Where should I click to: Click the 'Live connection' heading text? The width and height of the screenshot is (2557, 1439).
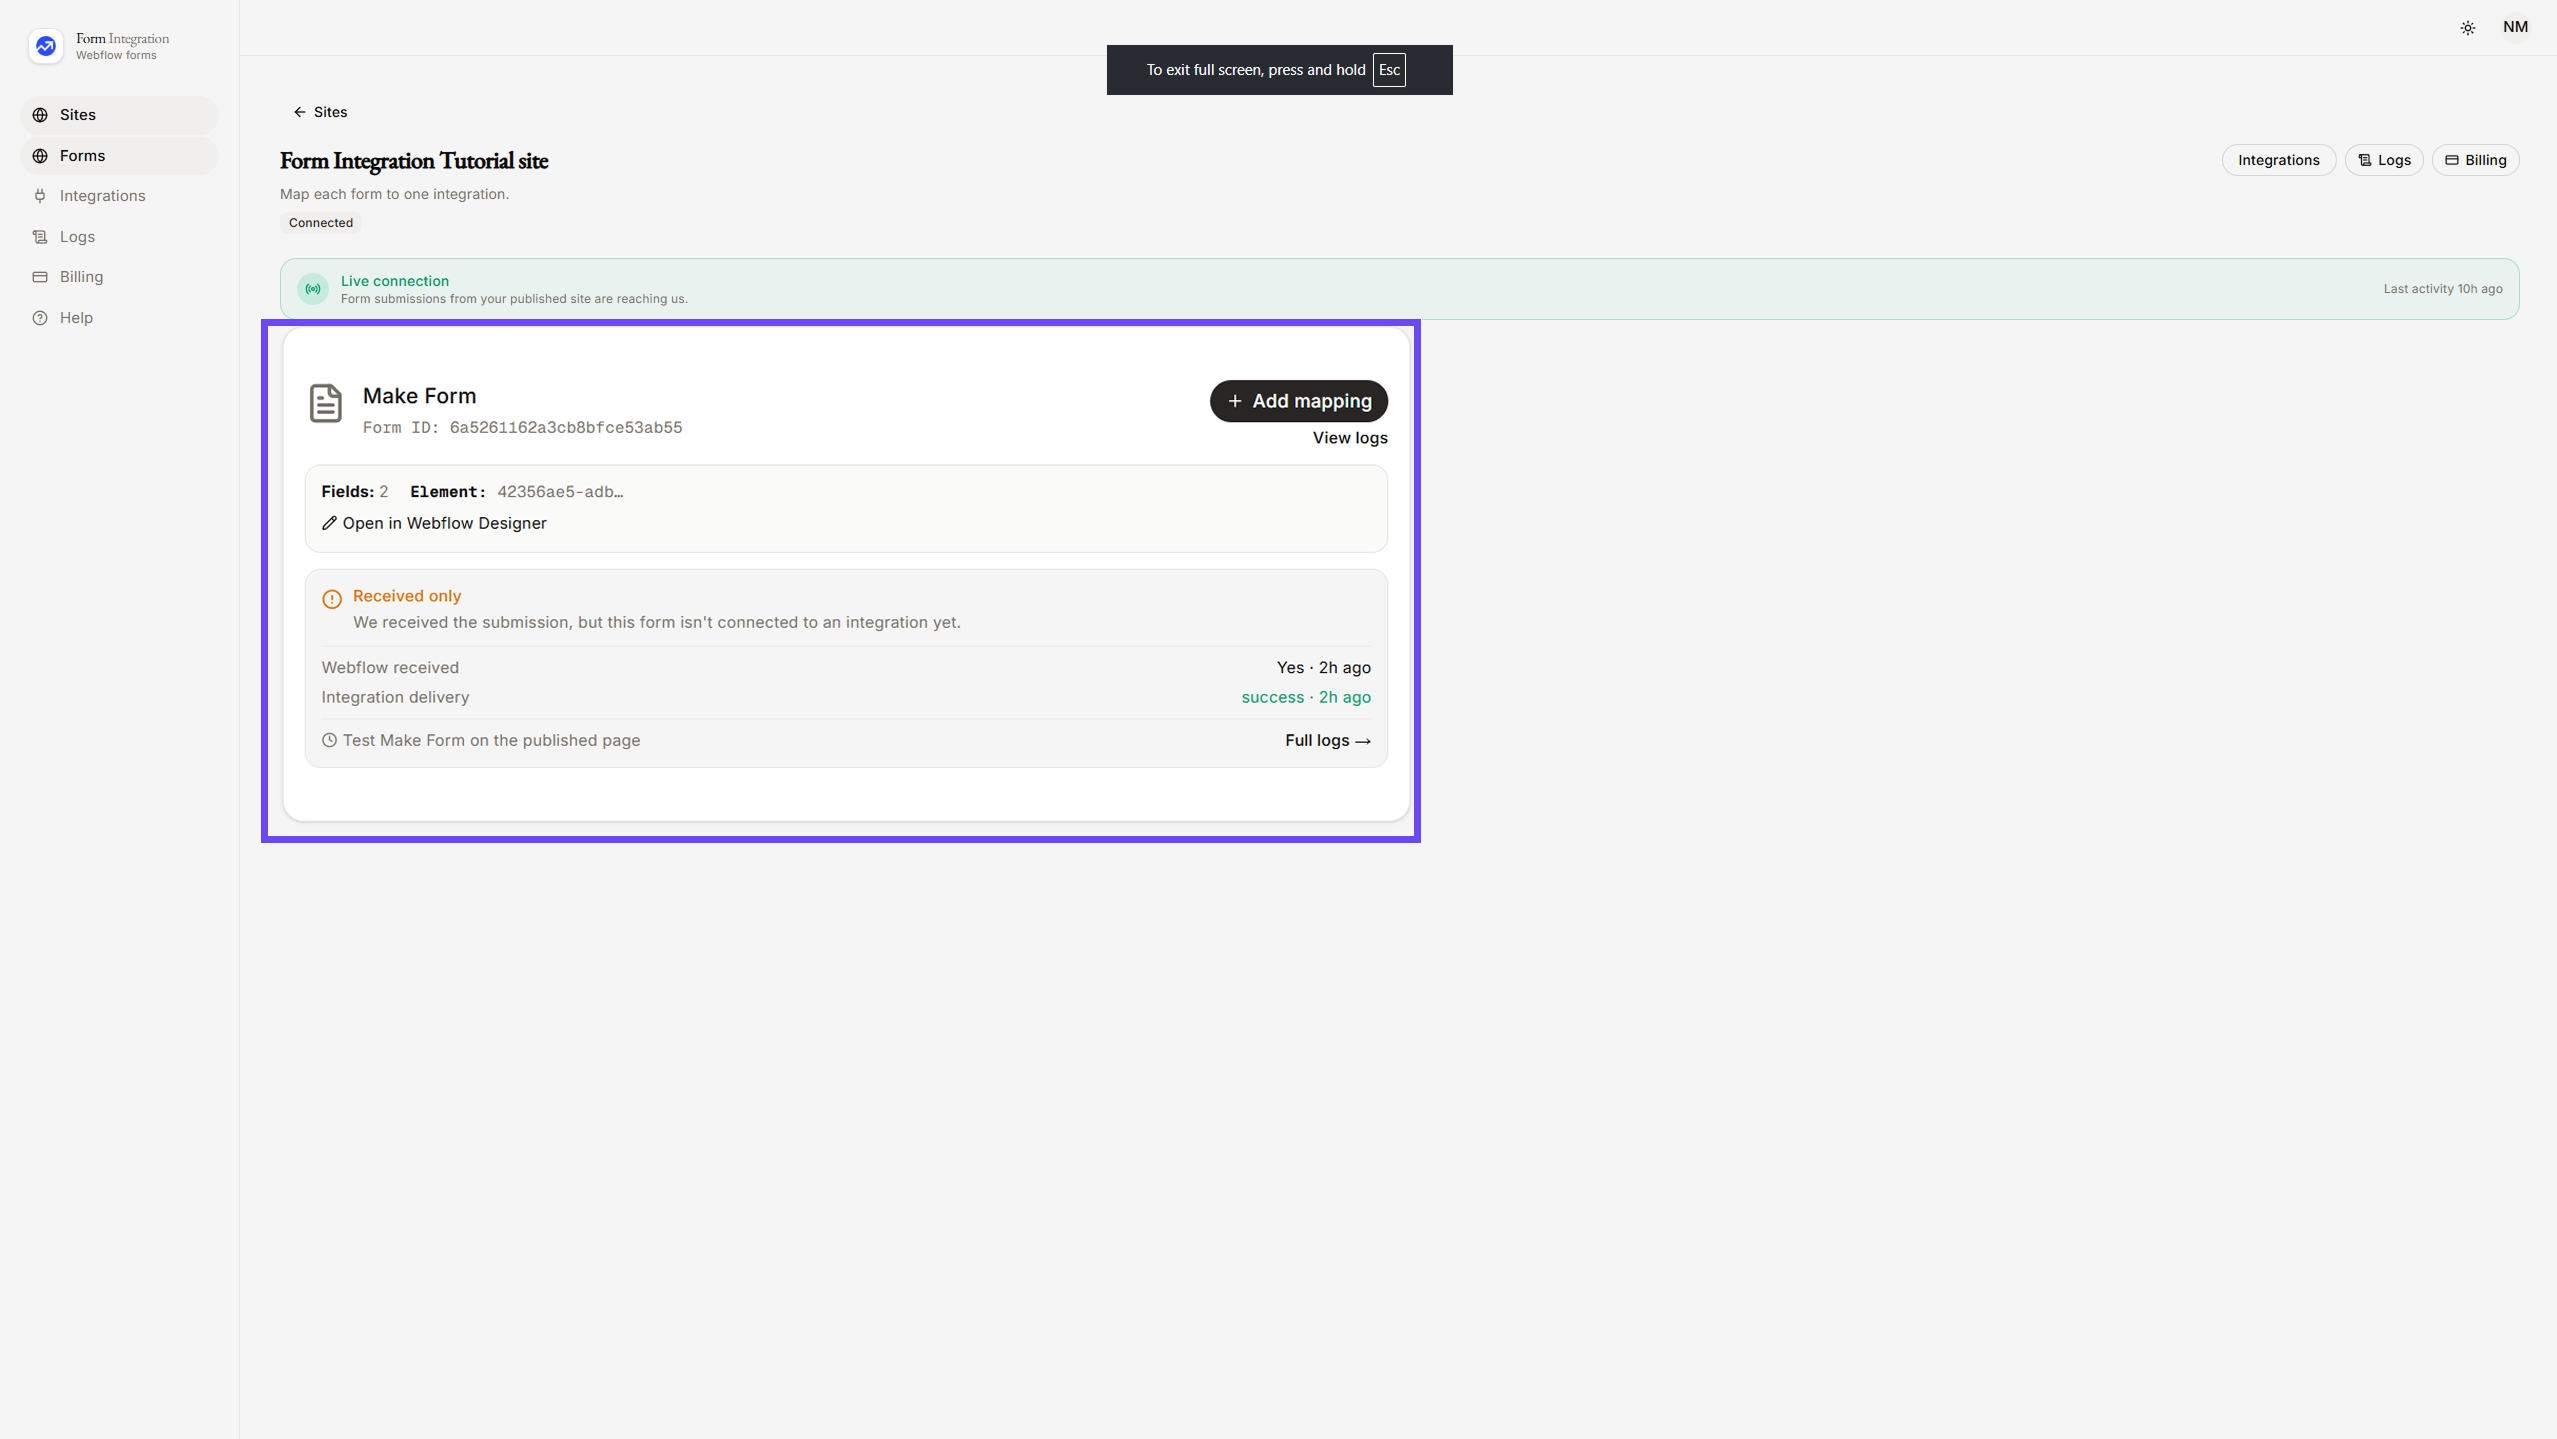(395, 281)
